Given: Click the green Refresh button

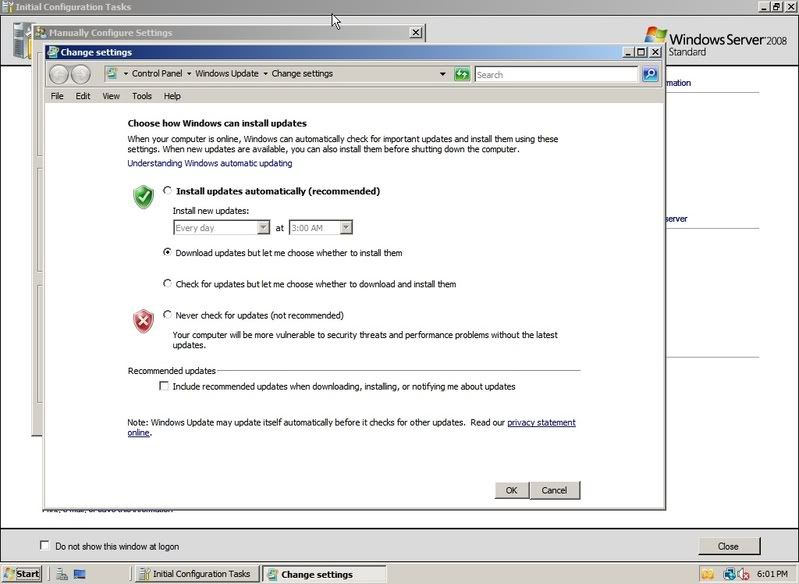Looking at the screenshot, I should point(462,74).
